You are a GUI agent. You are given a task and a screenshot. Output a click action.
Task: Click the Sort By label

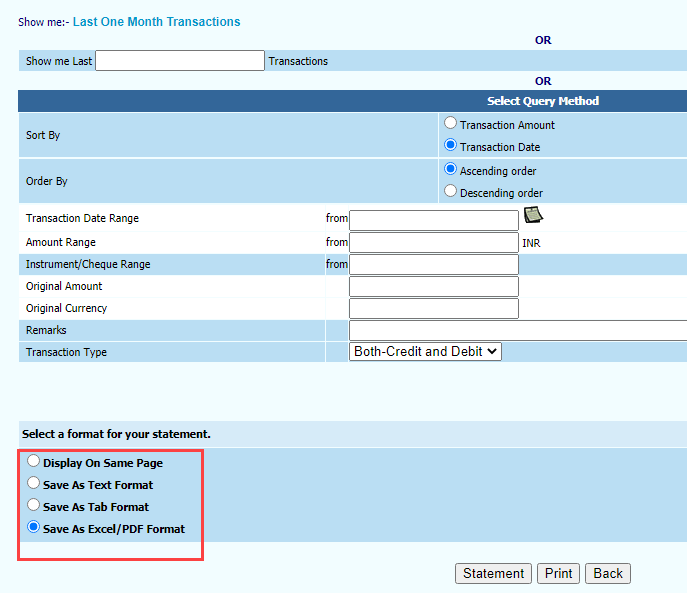[43, 135]
